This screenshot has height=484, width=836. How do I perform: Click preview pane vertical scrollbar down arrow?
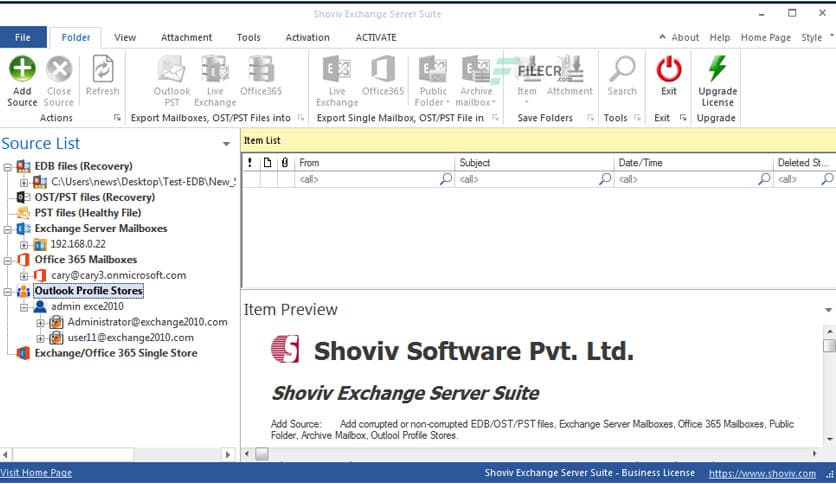pyautogui.click(x=830, y=439)
